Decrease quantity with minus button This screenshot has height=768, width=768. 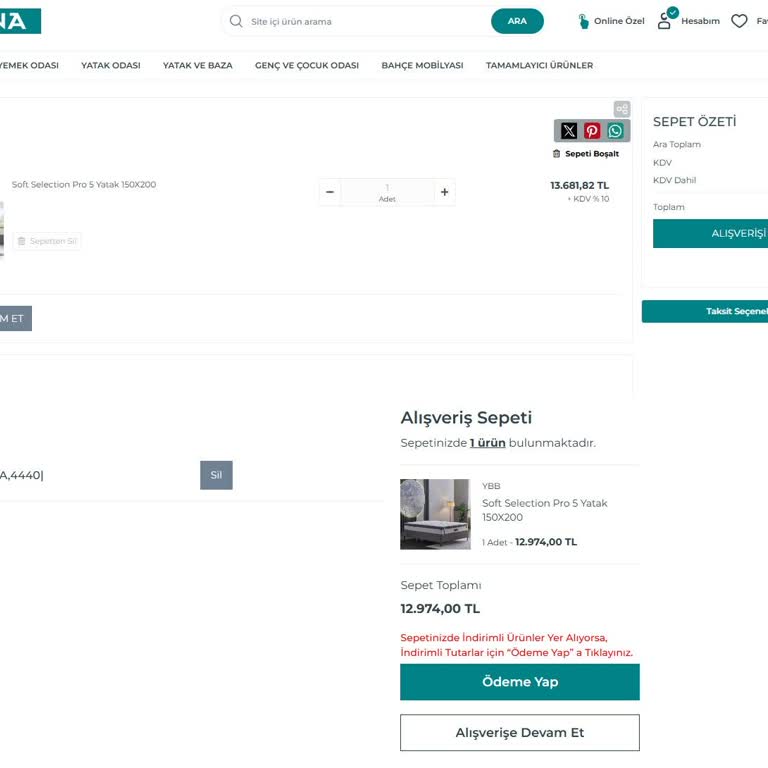pos(330,192)
